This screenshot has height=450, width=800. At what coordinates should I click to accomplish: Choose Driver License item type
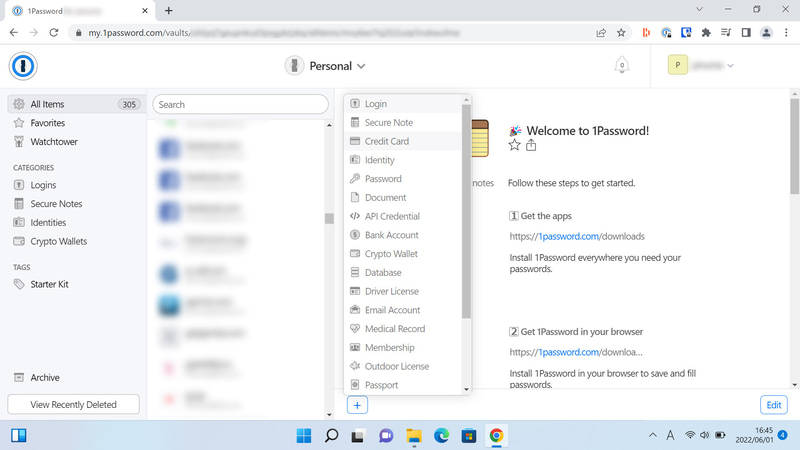[x=403, y=291]
